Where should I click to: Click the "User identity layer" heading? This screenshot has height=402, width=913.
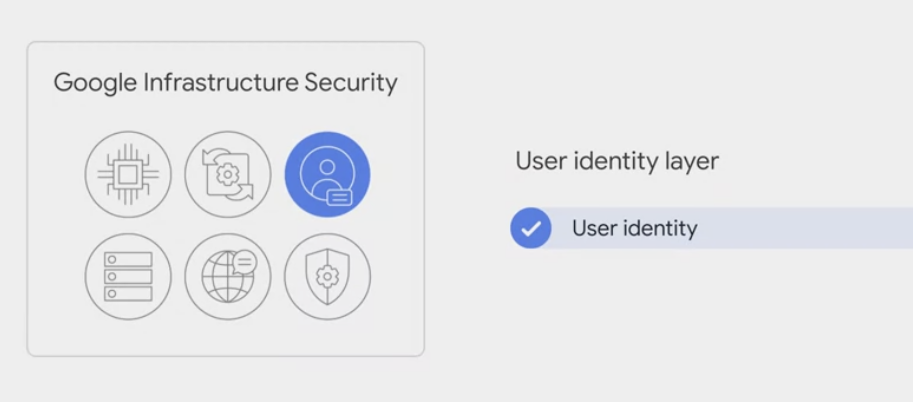point(617,161)
